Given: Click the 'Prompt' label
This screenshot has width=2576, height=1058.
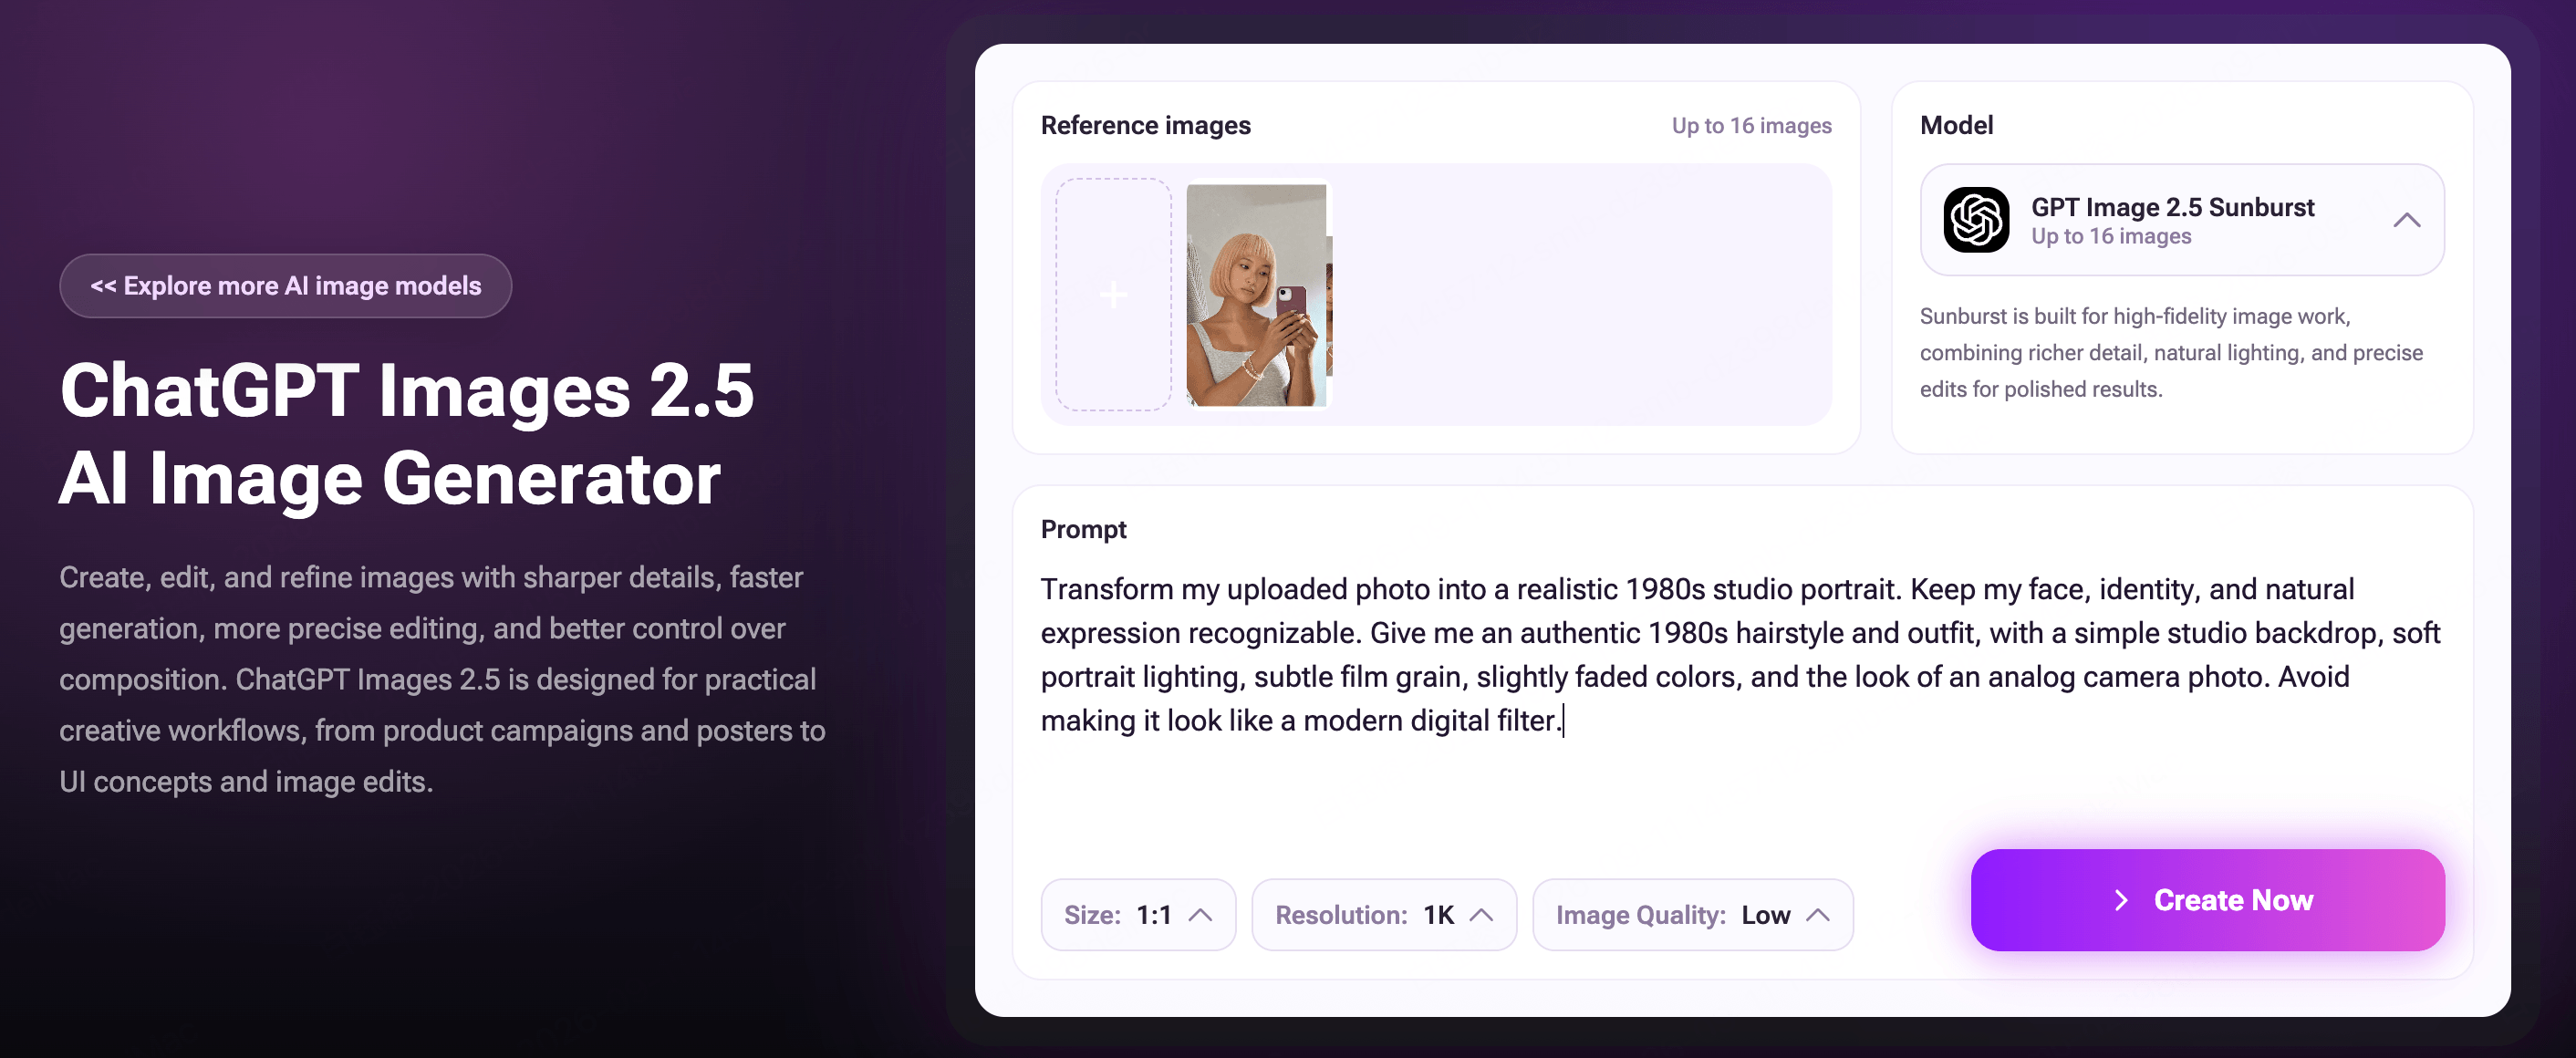Looking at the screenshot, I should coord(1083,529).
